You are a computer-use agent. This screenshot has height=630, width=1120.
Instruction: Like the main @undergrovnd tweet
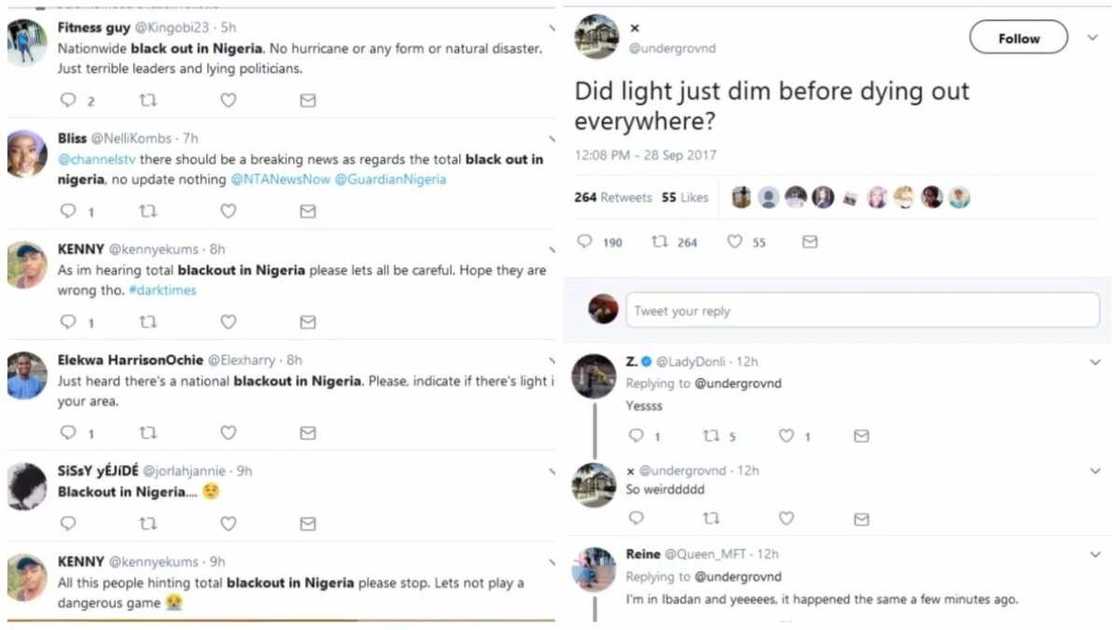pos(735,242)
